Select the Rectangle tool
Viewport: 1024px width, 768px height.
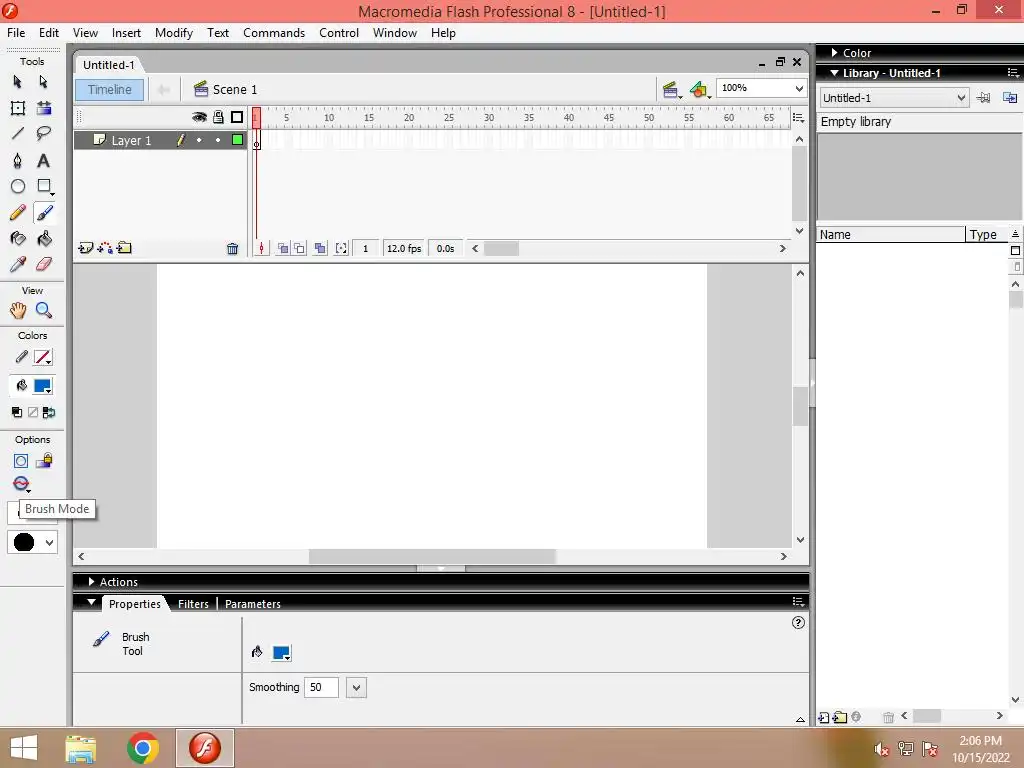tap(44, 186)
